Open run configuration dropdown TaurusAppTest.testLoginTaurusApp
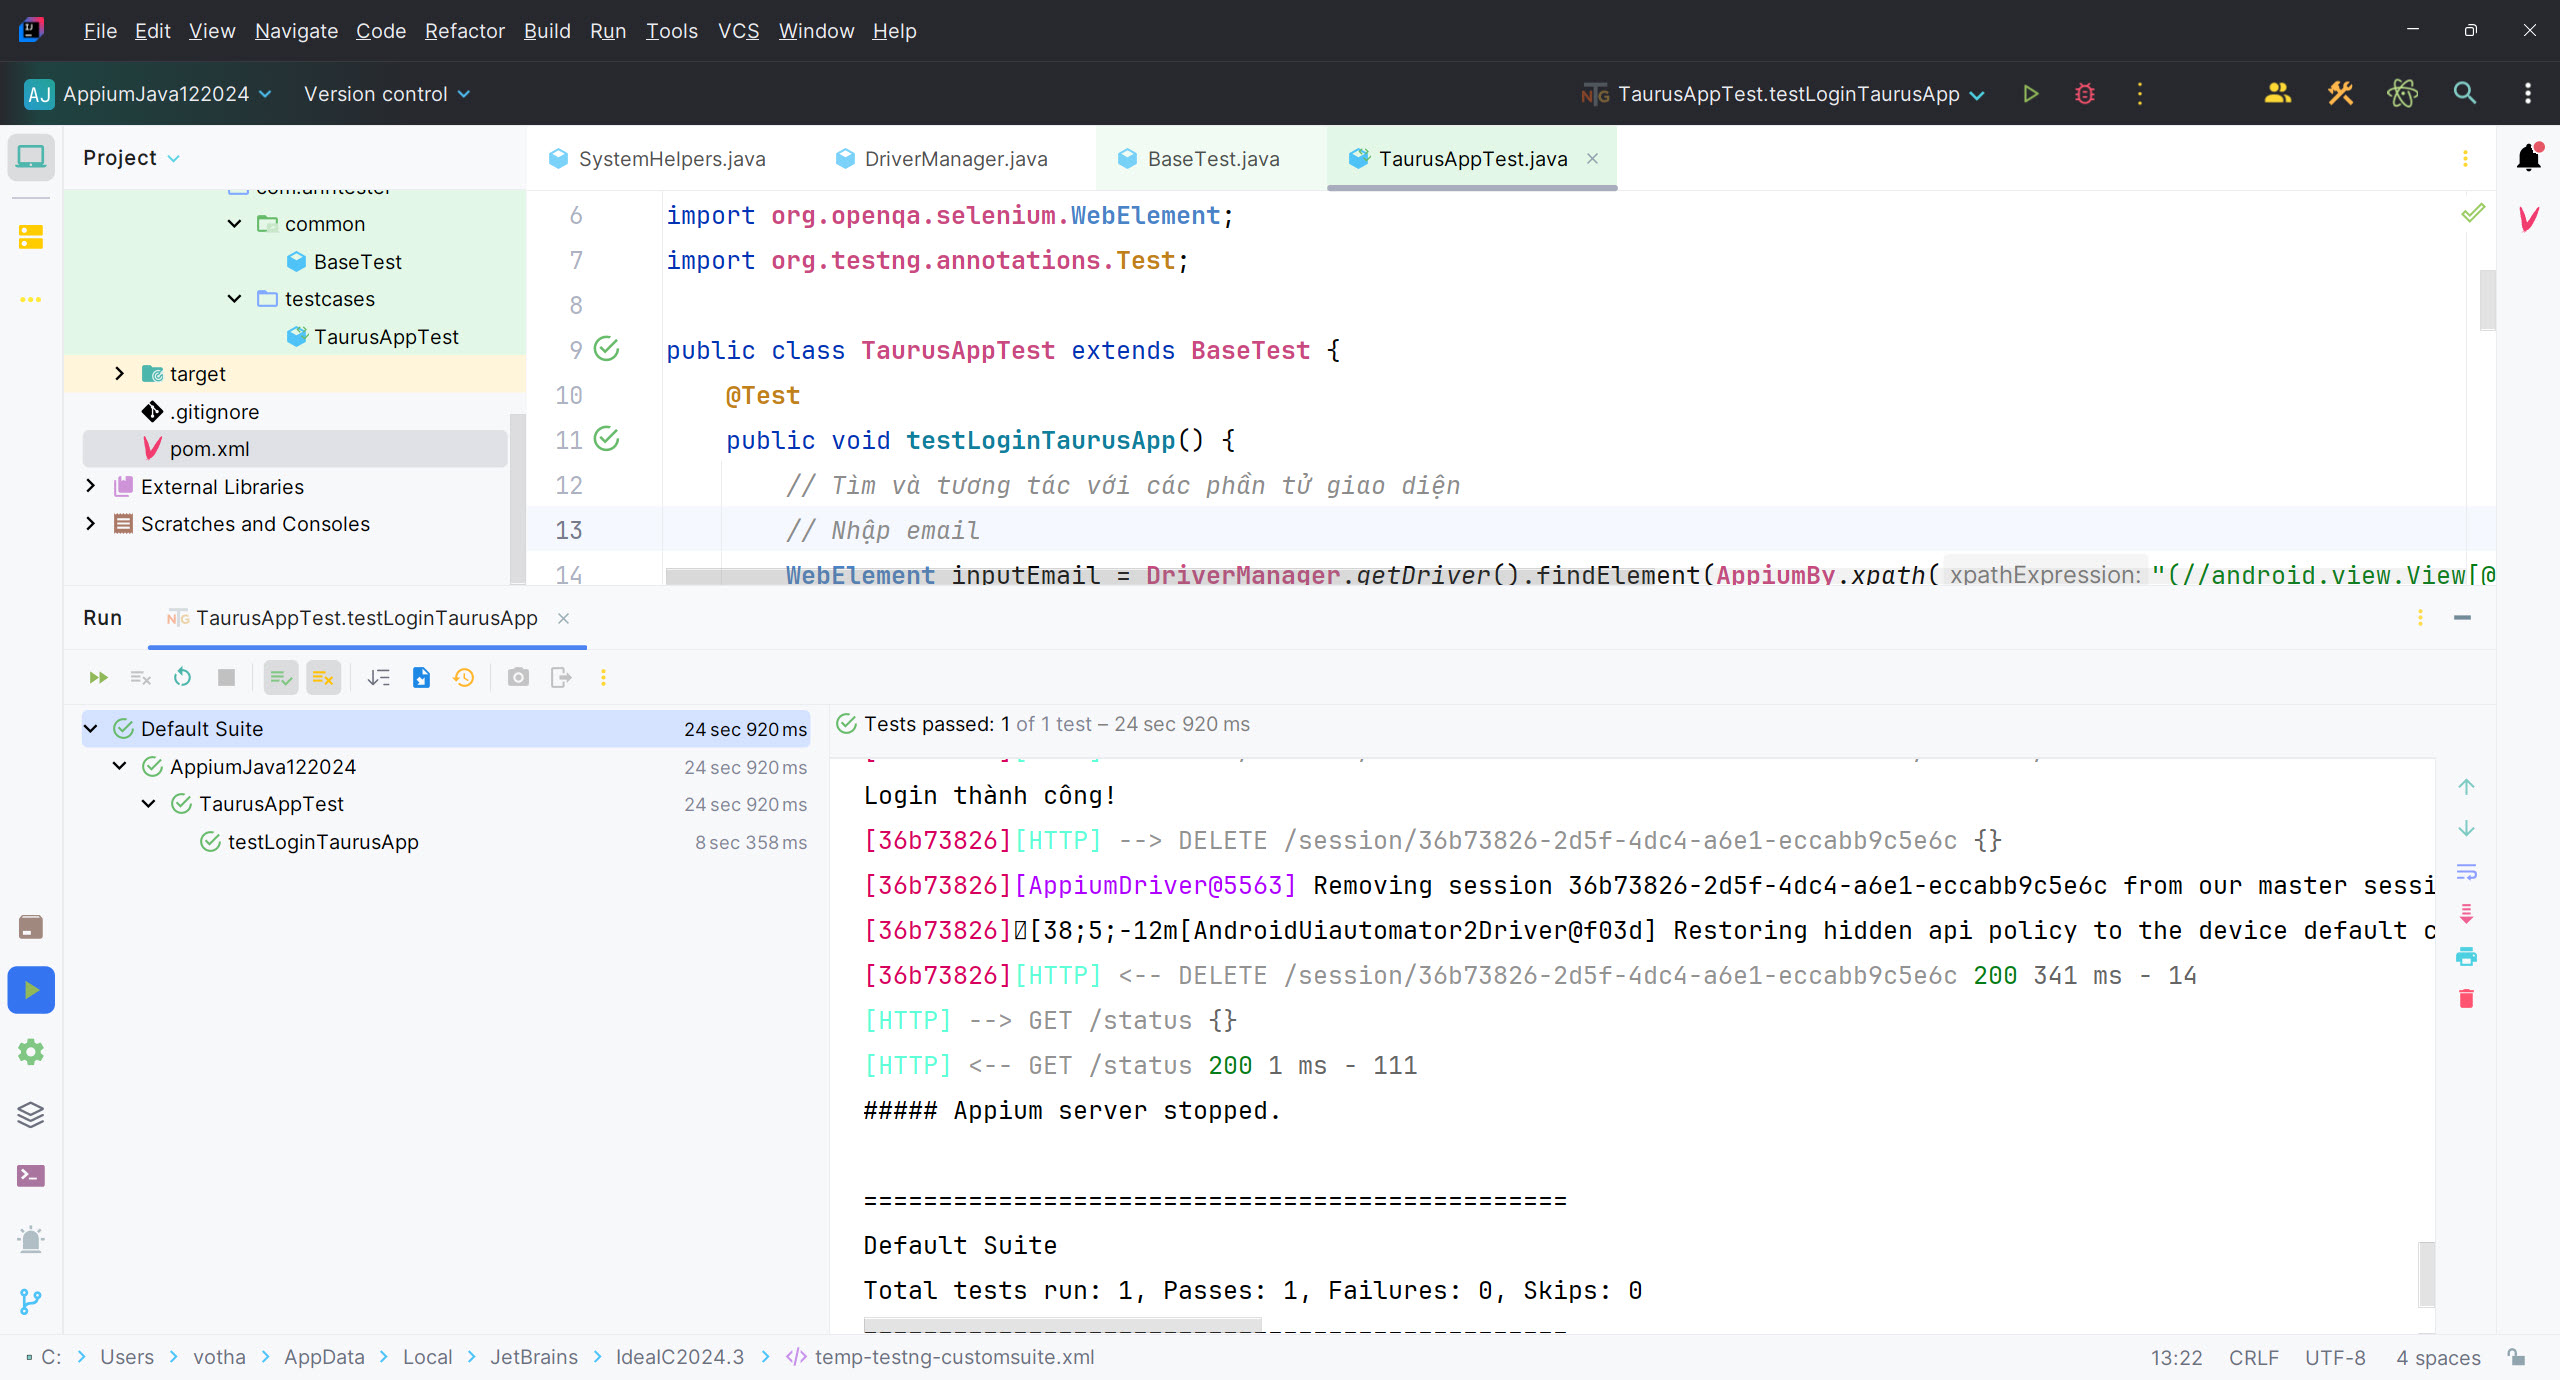This screenshot has width=2560, height=1380. click(1782, 94)
